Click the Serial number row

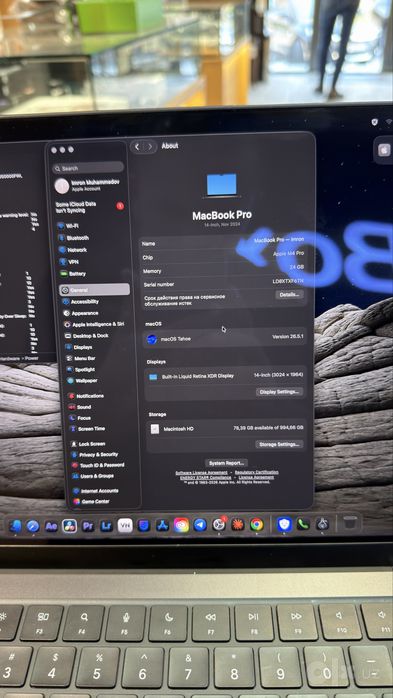point(223,283)
